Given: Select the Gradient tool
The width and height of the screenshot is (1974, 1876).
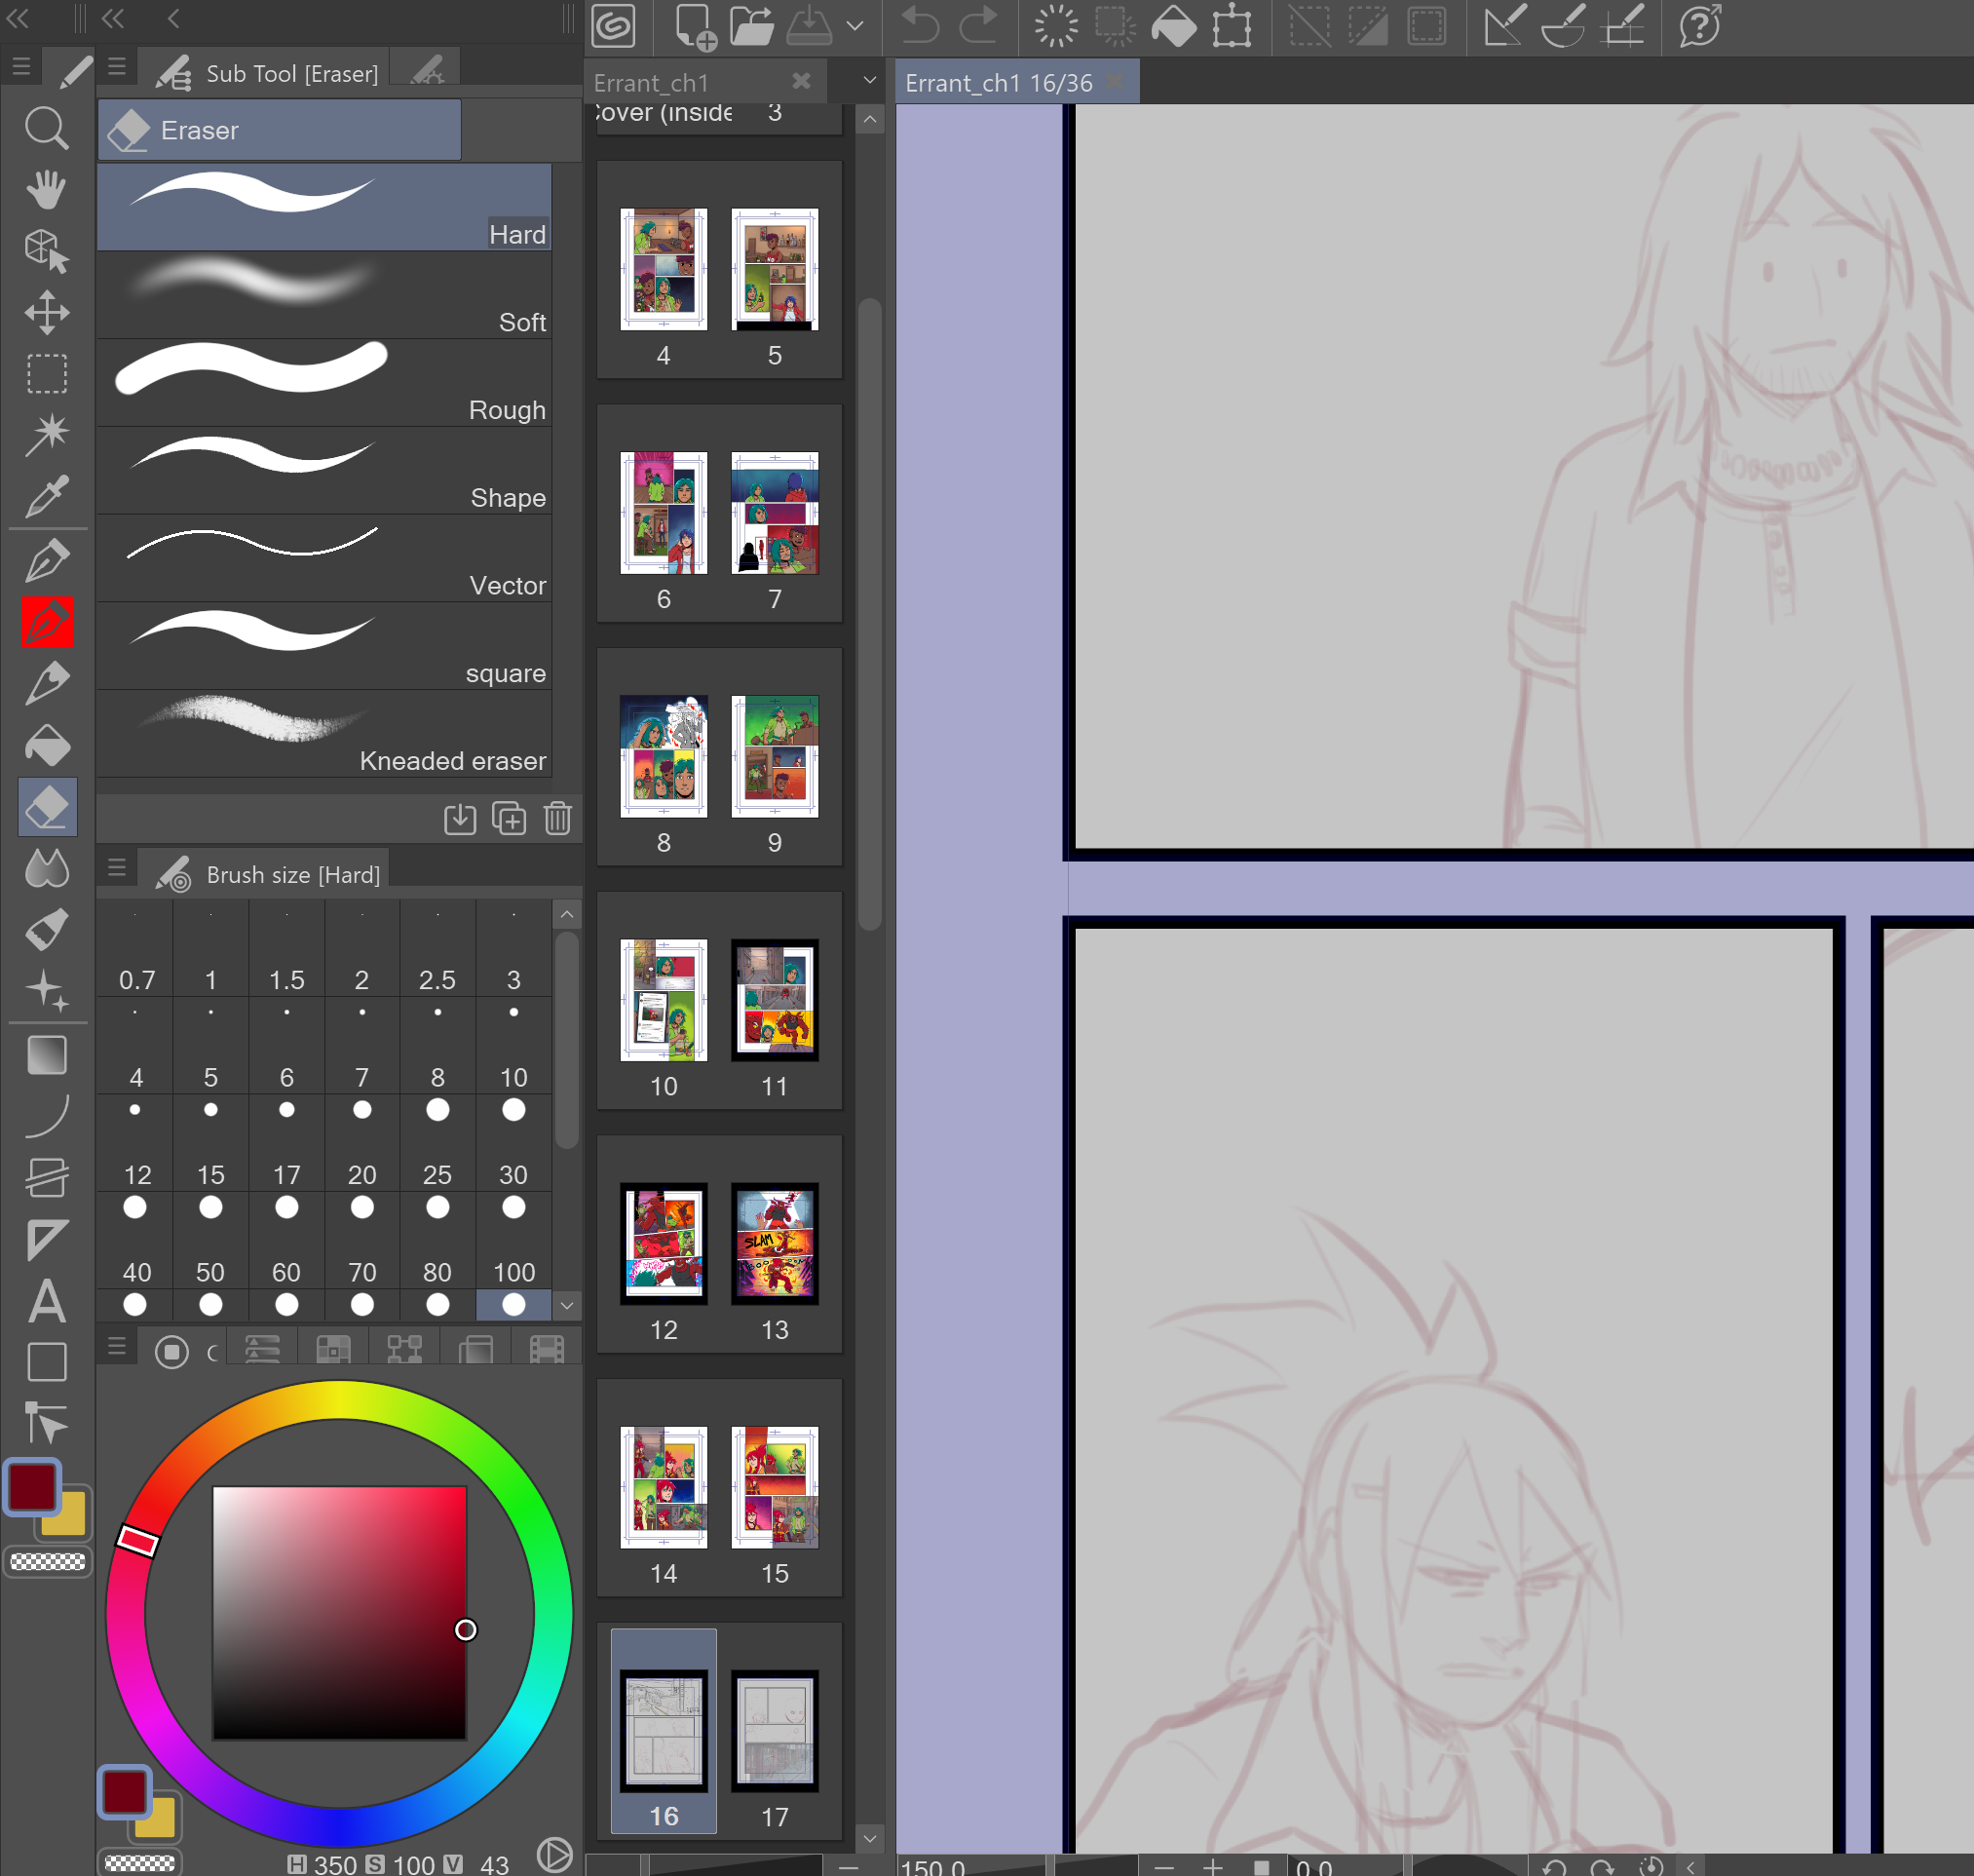Looking at the screenshot, I should [x=47, y=1055].
